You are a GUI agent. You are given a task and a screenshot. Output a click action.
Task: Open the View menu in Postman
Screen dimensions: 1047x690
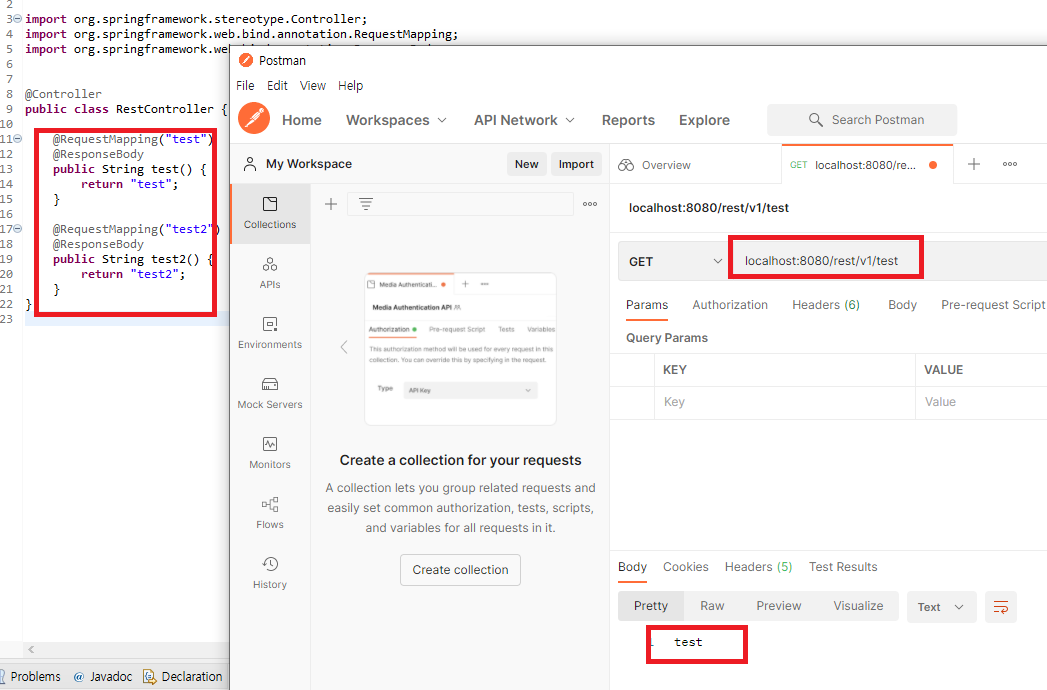[x=312, y=85]
